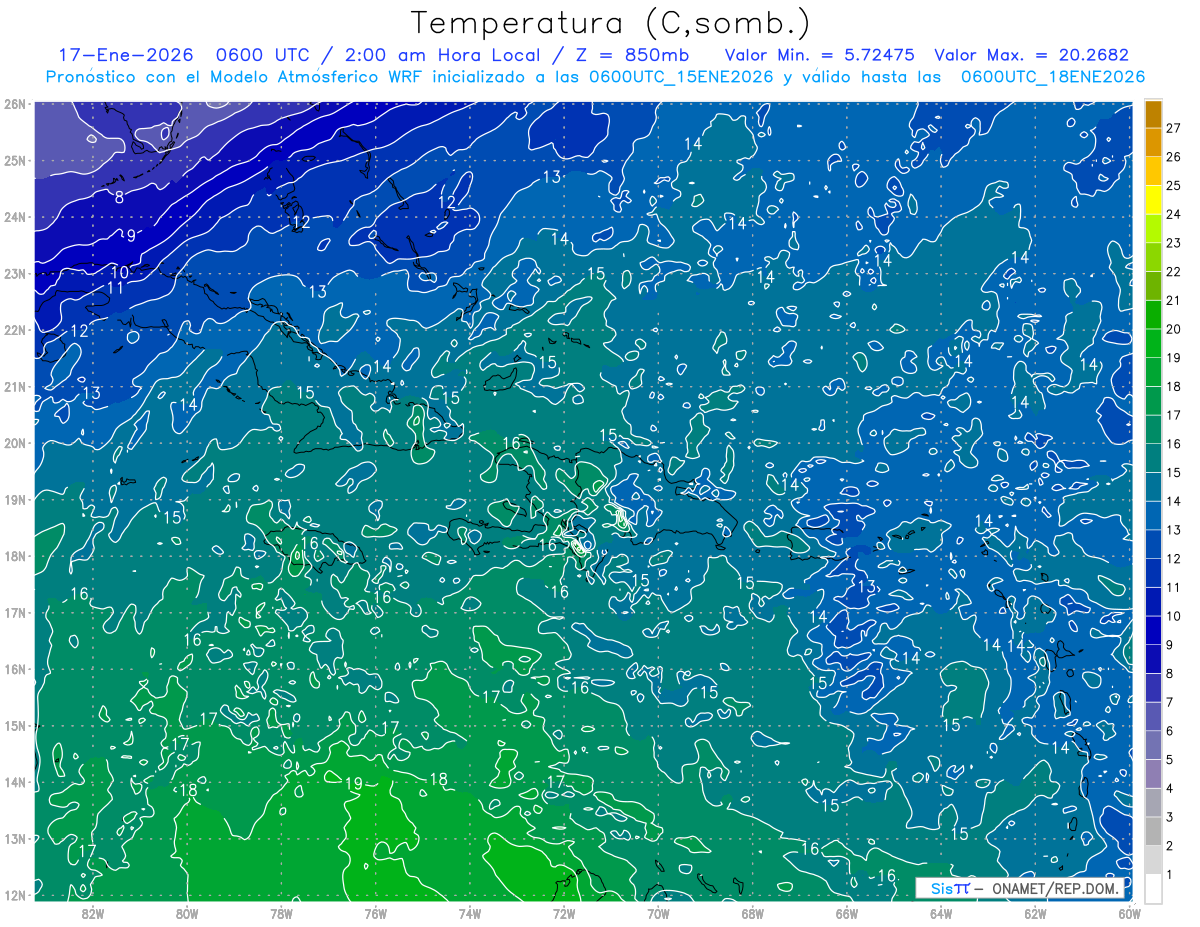
Task: Click the 70W longitude axis label
Action: [658, 913]
